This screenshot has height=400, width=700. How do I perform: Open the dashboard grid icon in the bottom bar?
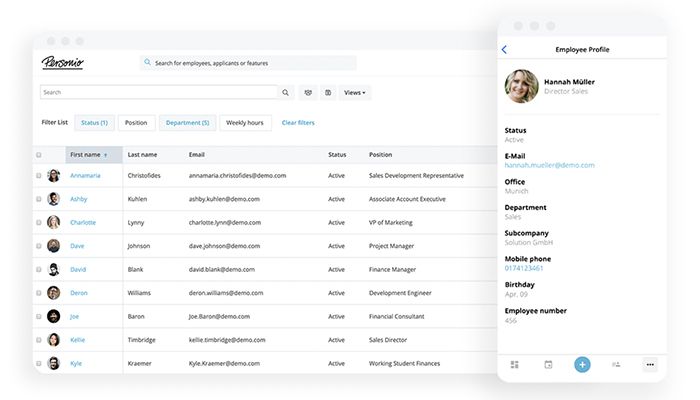pyautogui.click(x=514, y=365)
